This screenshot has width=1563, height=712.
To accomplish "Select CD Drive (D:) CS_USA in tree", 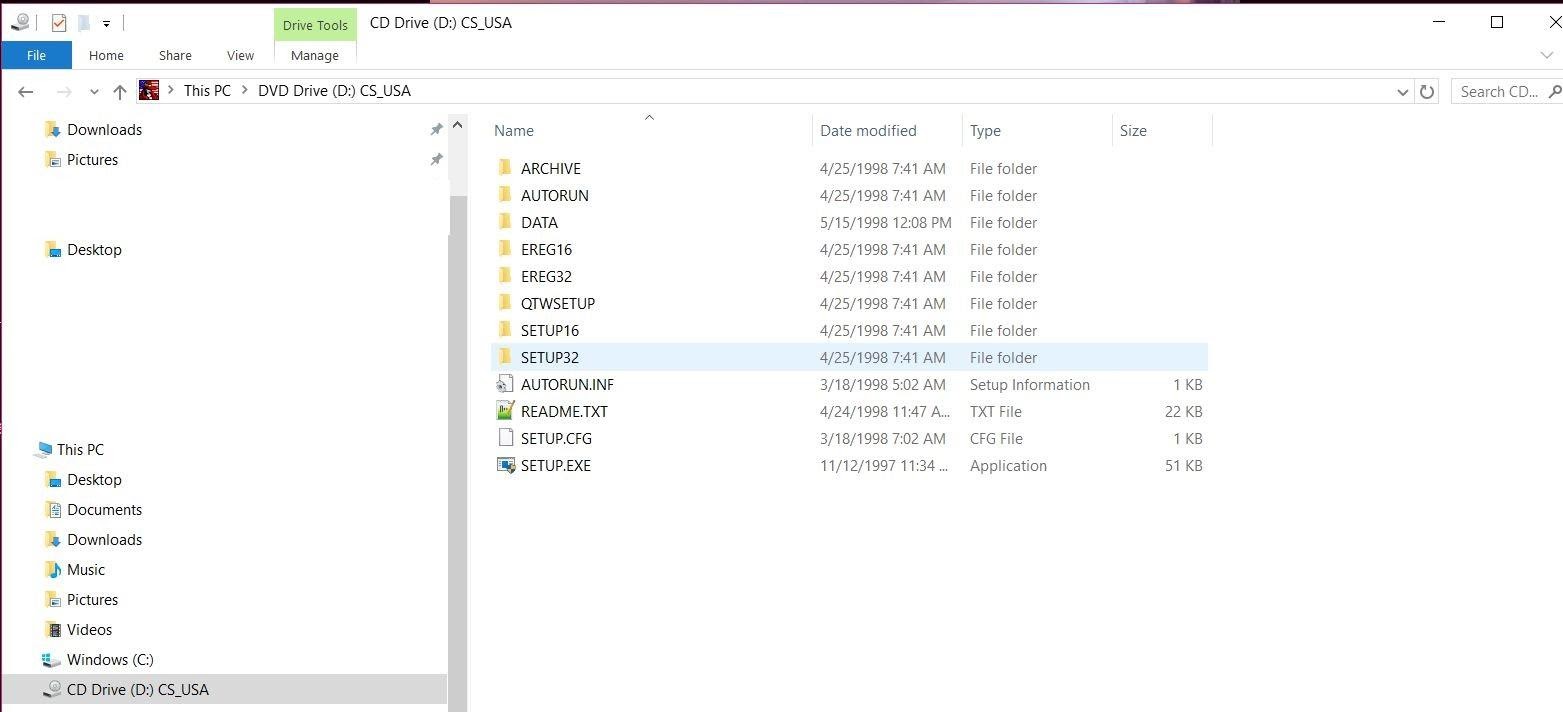I will (x=138, y=690).
